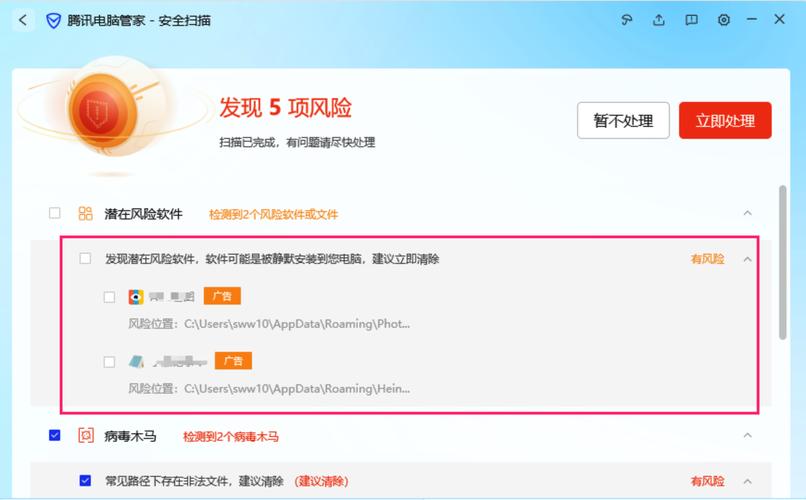806x500 pixels.
Task: Click the upload/share icon in title bar
Action: [659, 20]
